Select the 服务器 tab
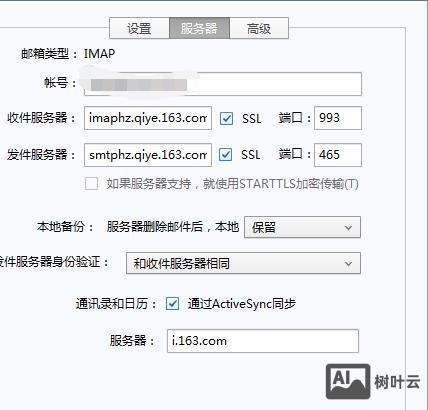 tap(199, 28)
